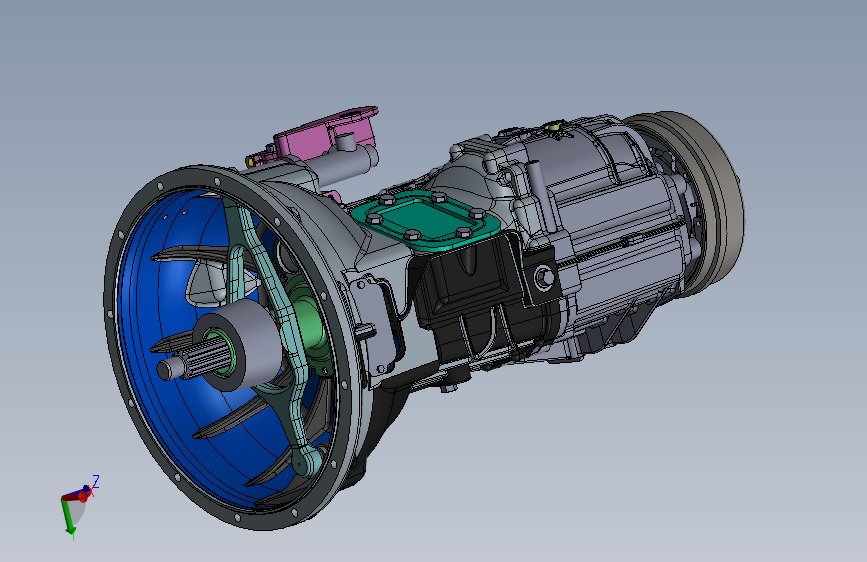The height and width of the screenshot is (562, 867).
Task: Pick the yellow-green plug on top of rear housing
Action: tap(554, 126)
